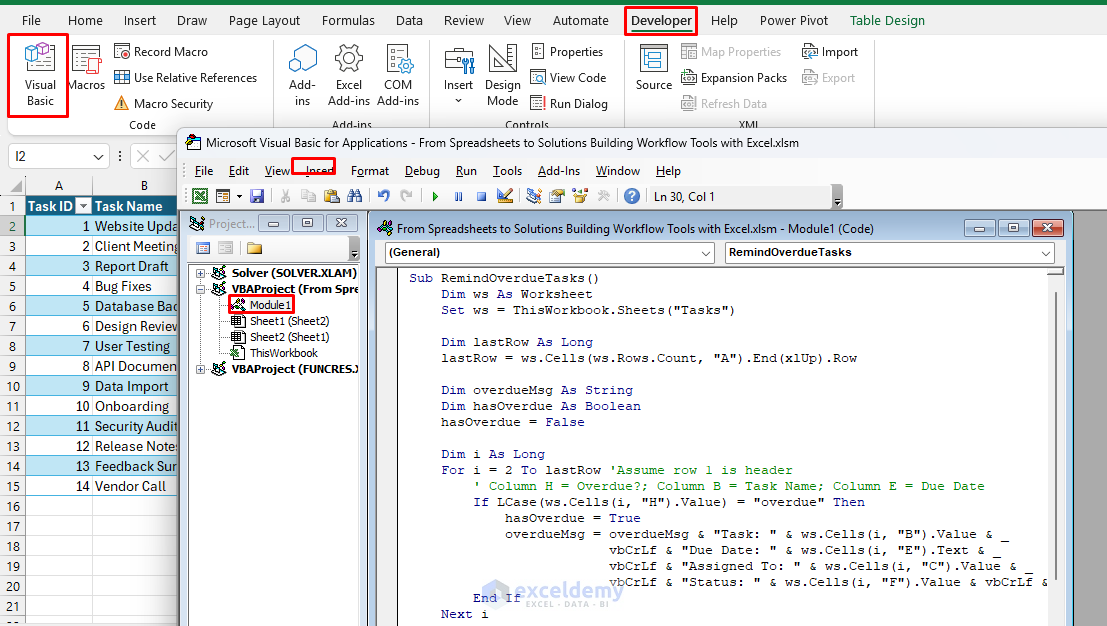The width and height of the screenshot is (1107, 626).
Task: Click View Code icon in Project Explorer
Action: pos(203,248)
